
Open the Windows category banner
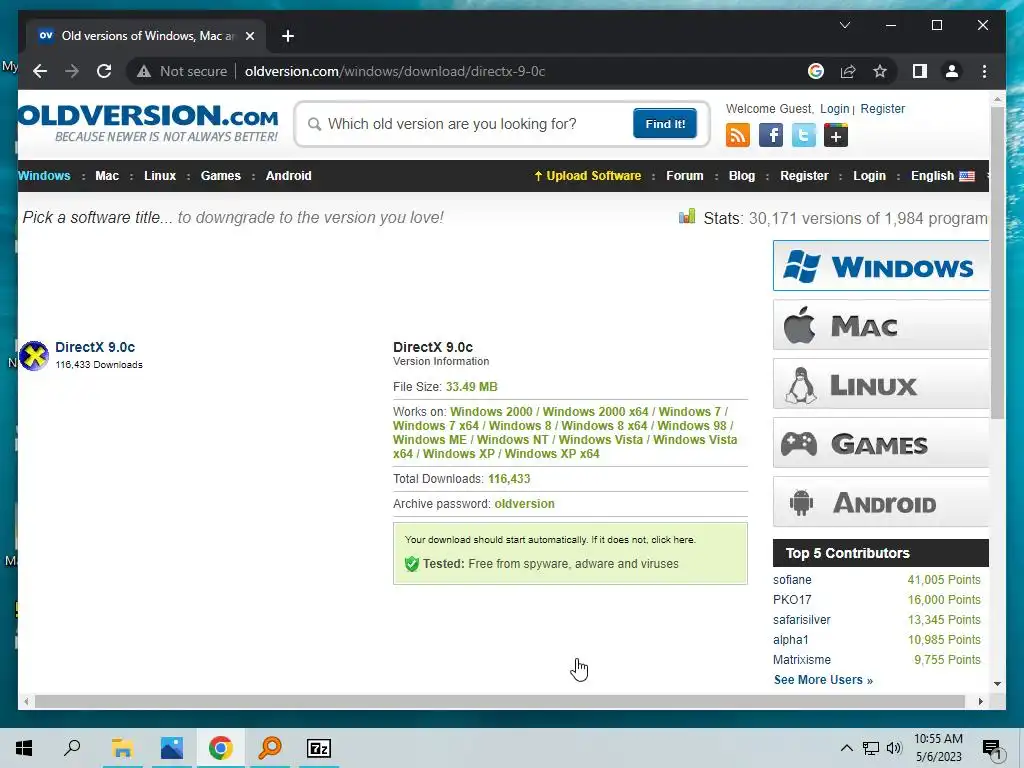(880, 266)
